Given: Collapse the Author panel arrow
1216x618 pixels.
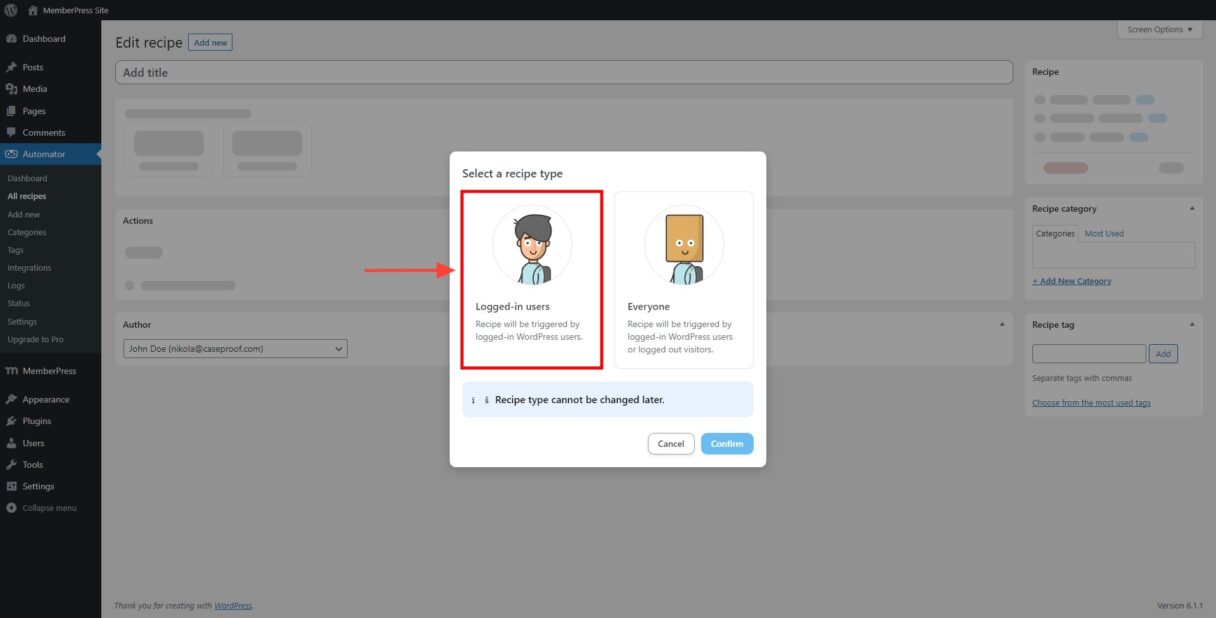Looking at the screenshot, I should point(1002,324).
